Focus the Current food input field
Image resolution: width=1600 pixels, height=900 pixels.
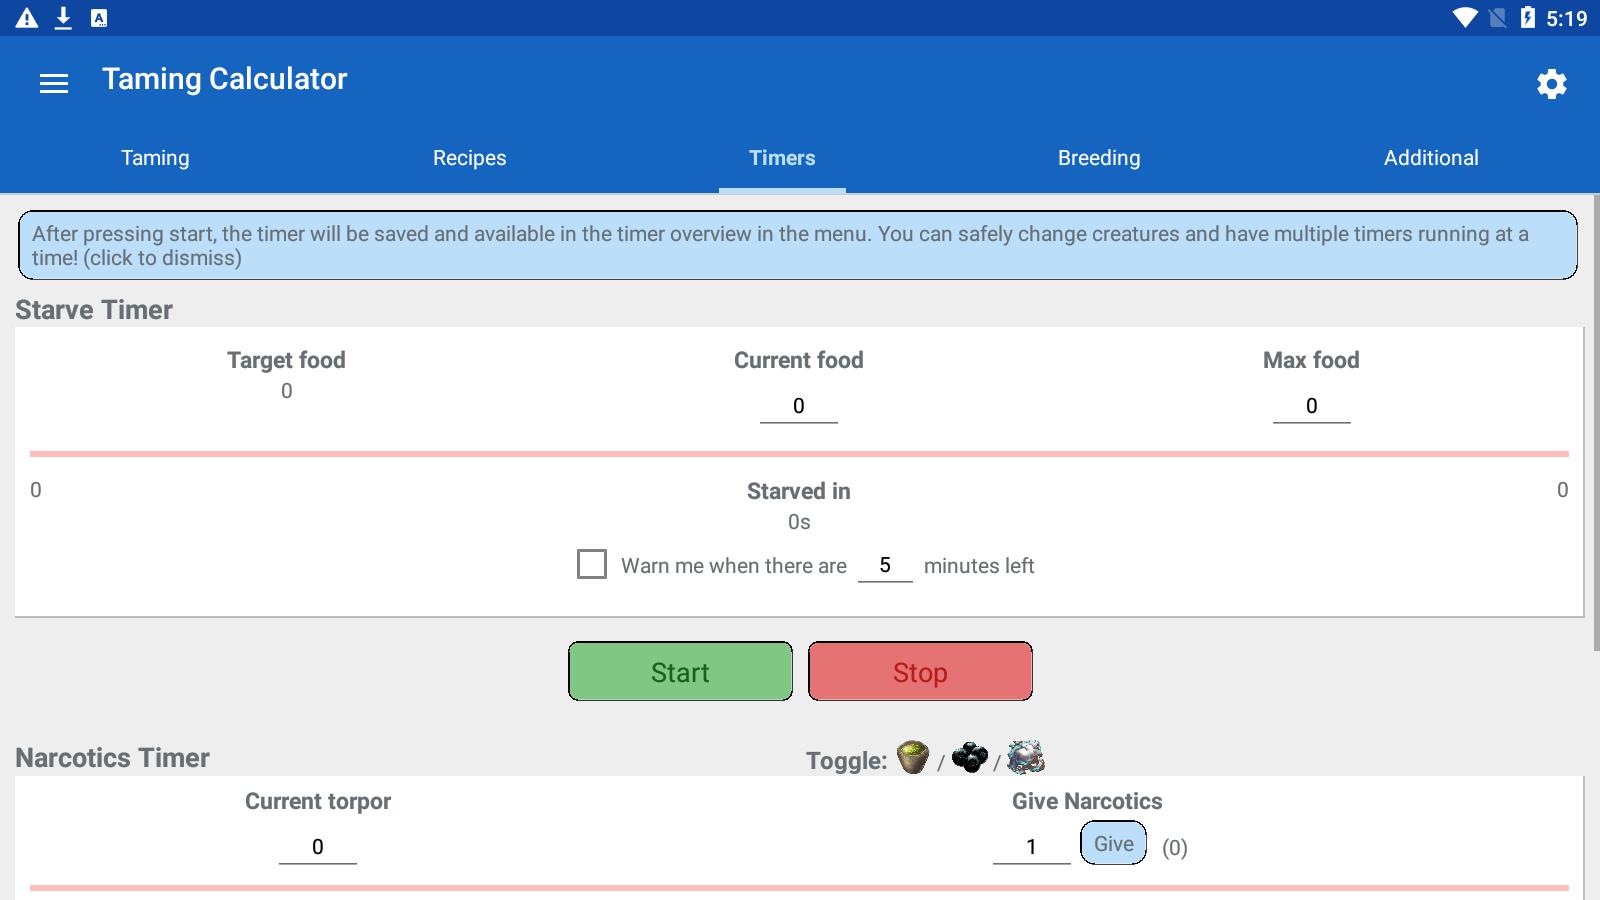(798, 406)
